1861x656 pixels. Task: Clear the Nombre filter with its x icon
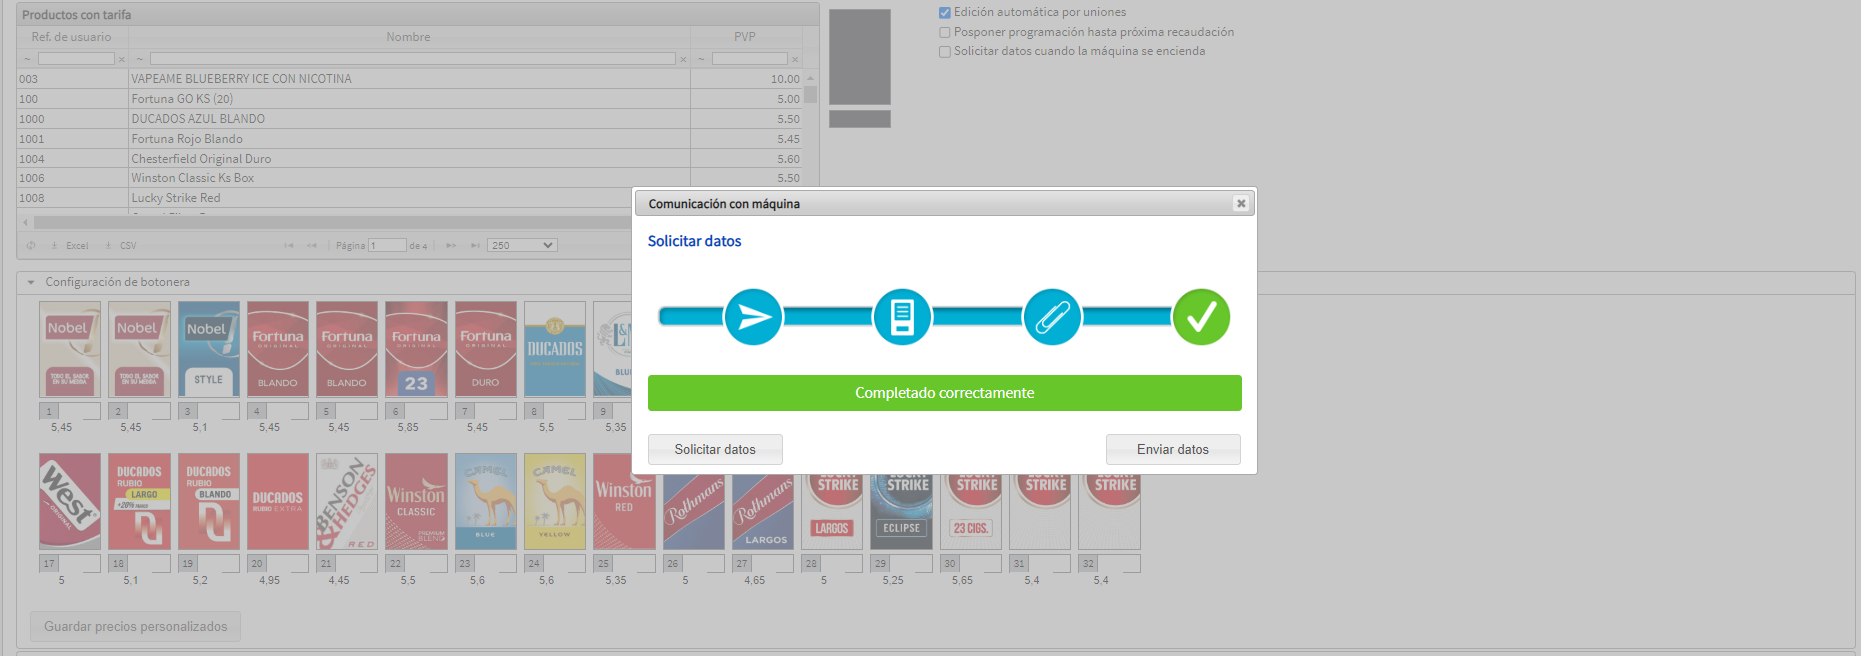tap(683, 59)
